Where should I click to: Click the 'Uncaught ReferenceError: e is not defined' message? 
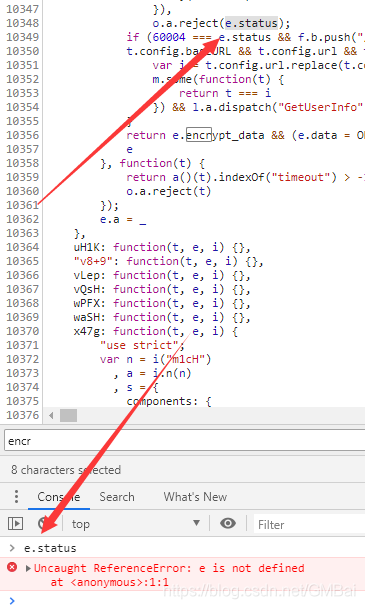click(169, 568)
